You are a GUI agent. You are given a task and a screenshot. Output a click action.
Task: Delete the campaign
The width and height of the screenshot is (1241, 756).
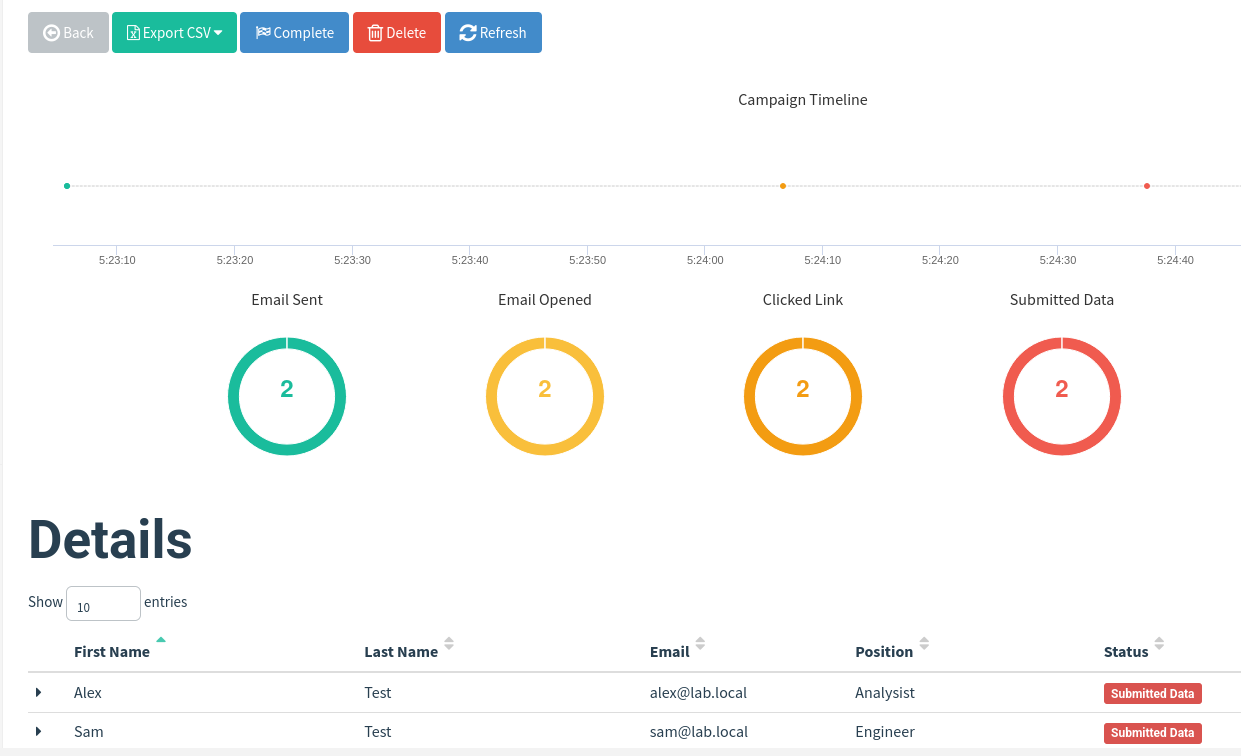click(x=397, y=33)
